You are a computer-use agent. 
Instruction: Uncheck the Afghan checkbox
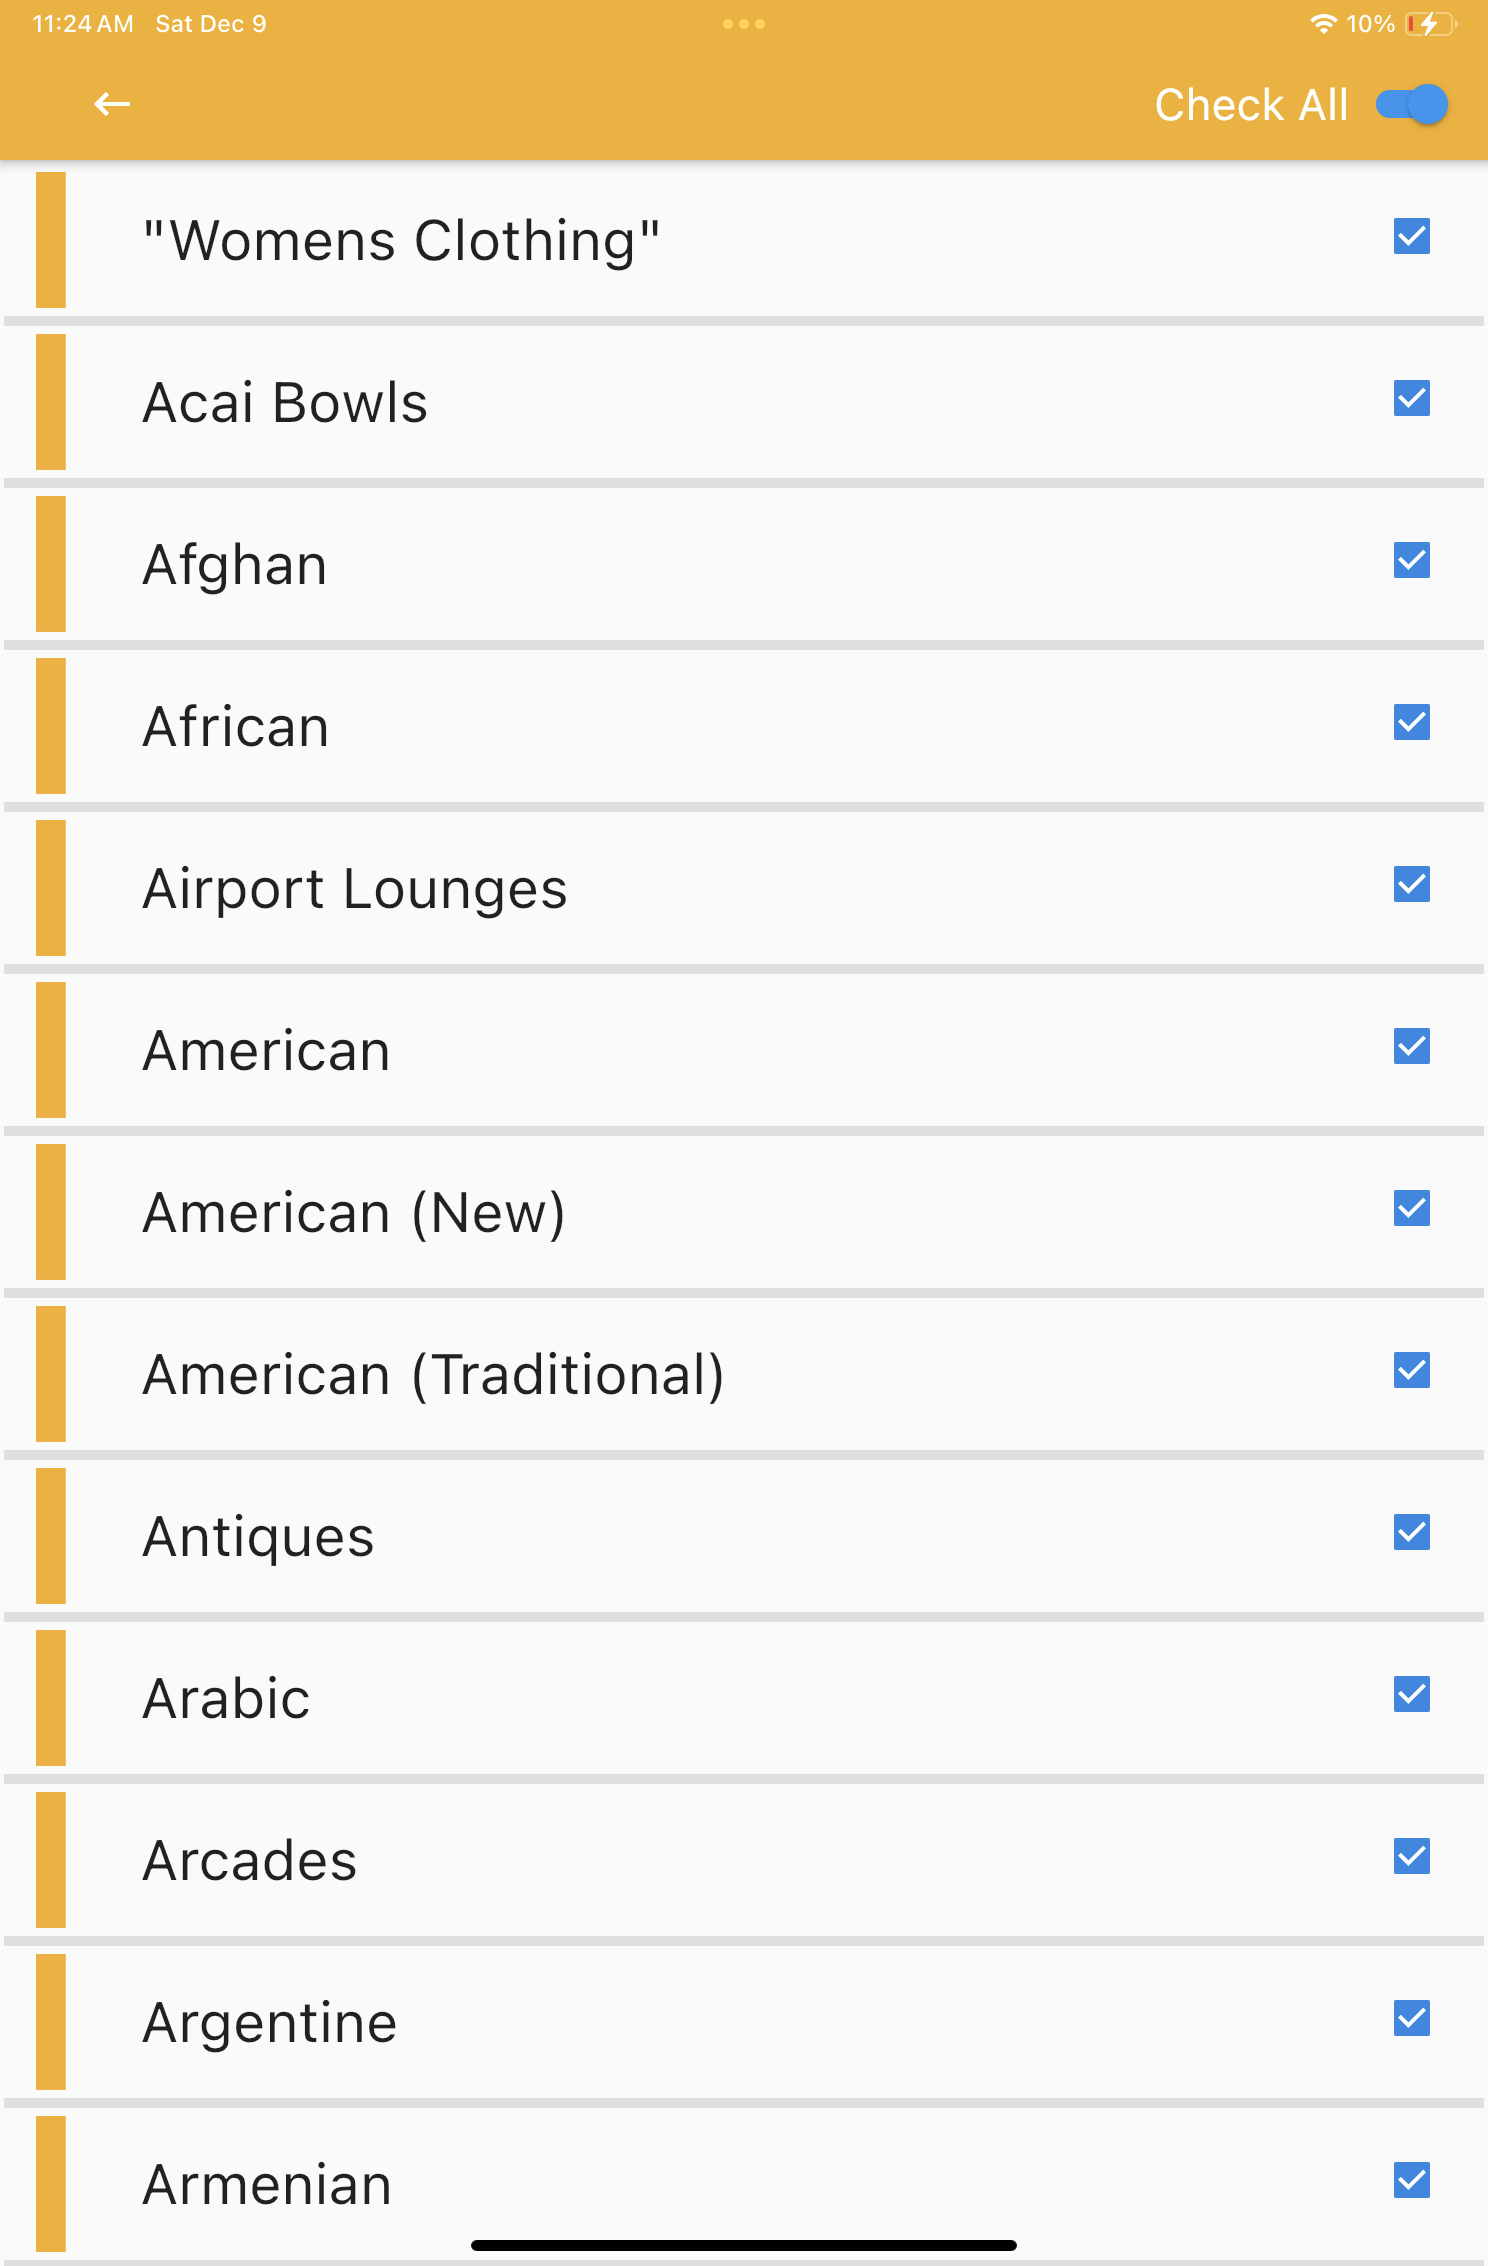[1411, 561]
